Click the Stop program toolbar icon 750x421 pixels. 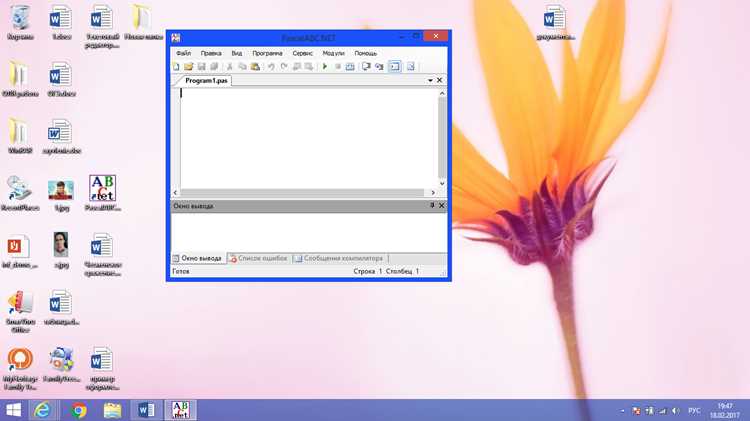point(338,66)
